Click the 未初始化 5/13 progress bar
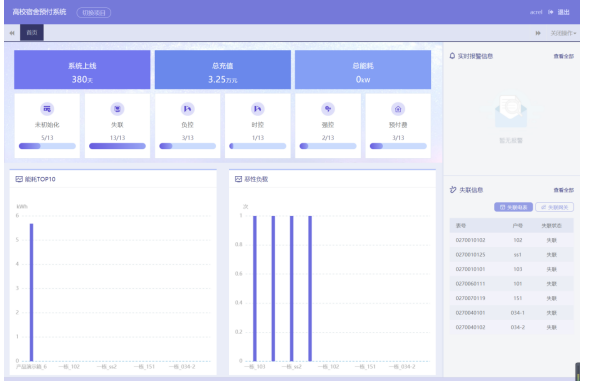This screenshot has height=384, width=590. [x=47, y=146]
